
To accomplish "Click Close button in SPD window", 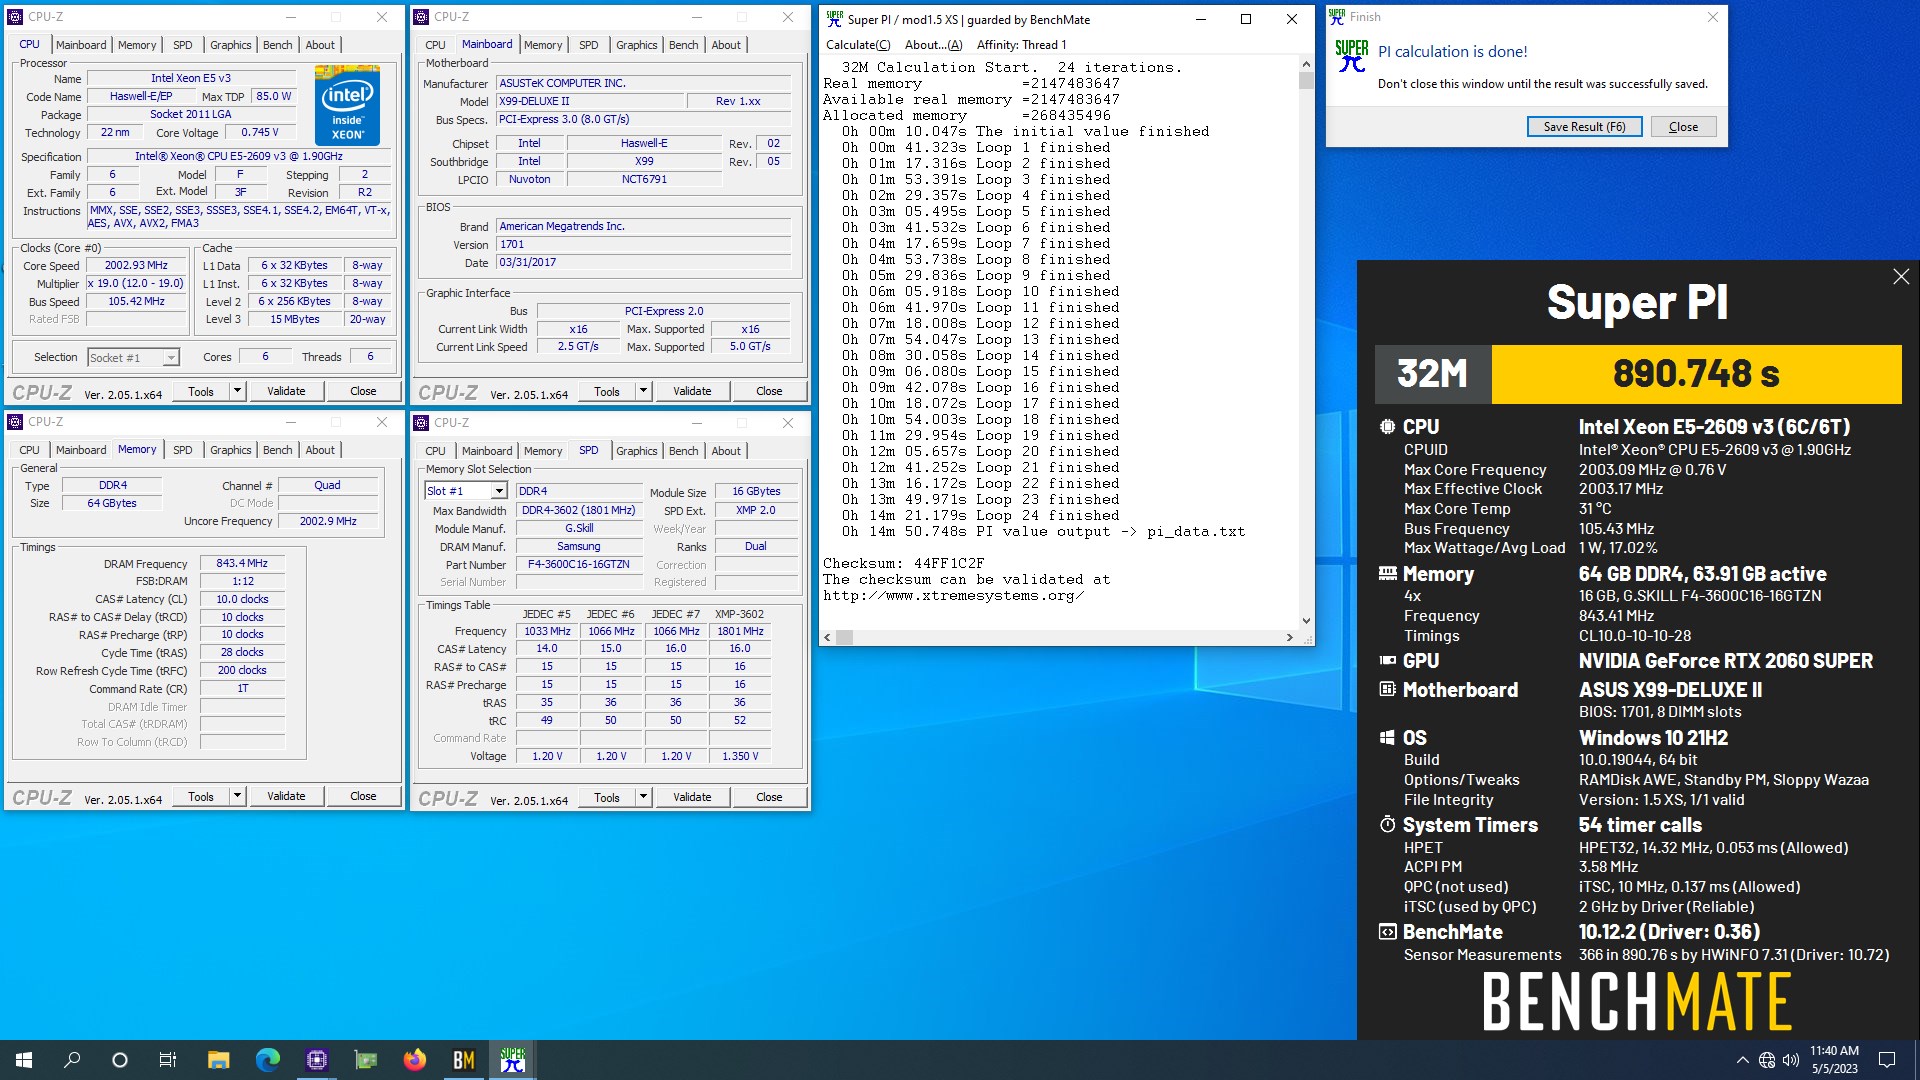I will [769, 797].
